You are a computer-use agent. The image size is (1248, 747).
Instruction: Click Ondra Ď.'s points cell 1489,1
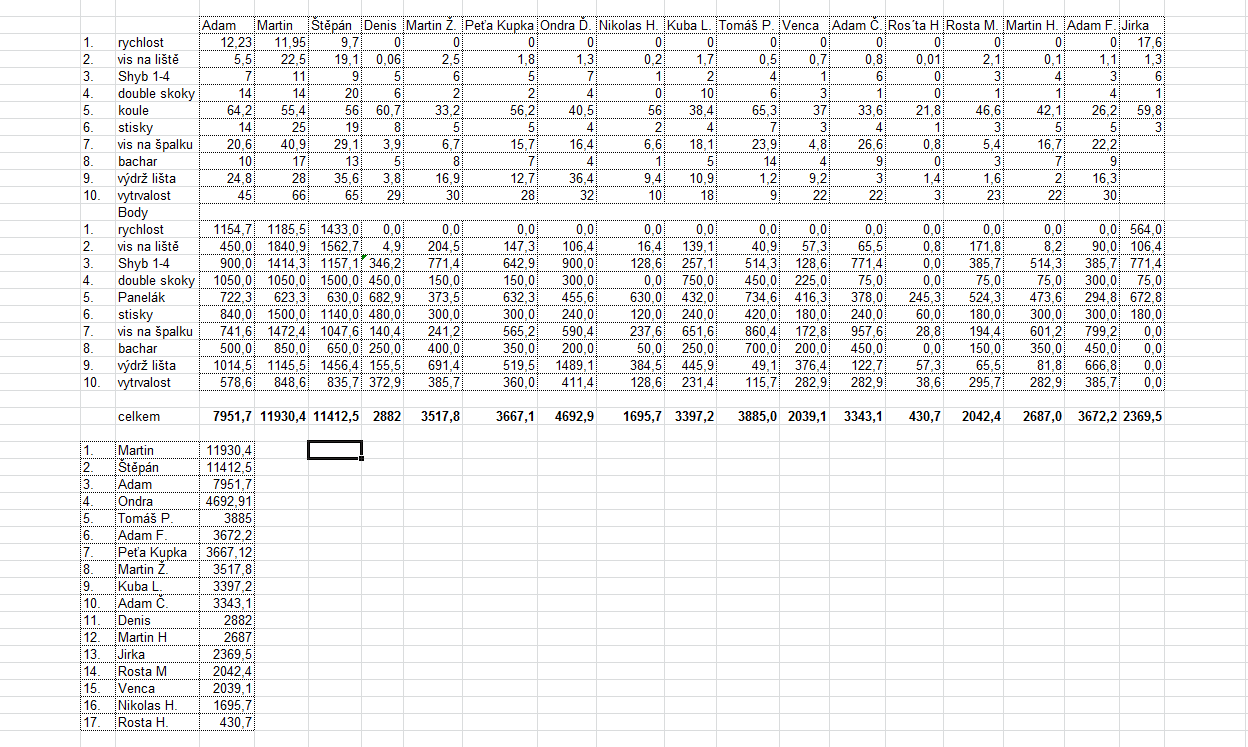(568, 365)
